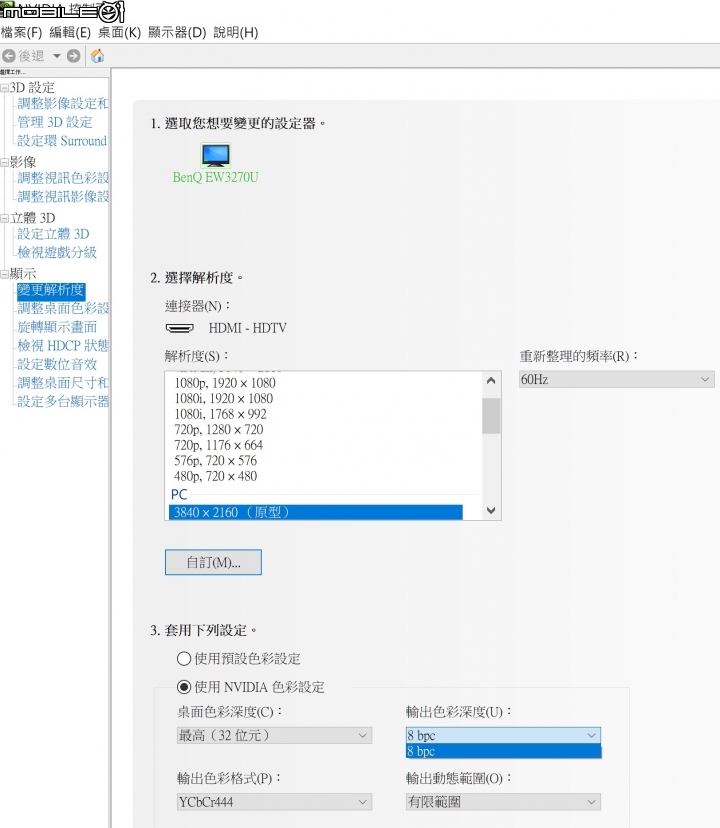Open 輸出動態範圍 有限範圍 dropdown
Screen dimensions: 720x828
[x=503, y=802]
